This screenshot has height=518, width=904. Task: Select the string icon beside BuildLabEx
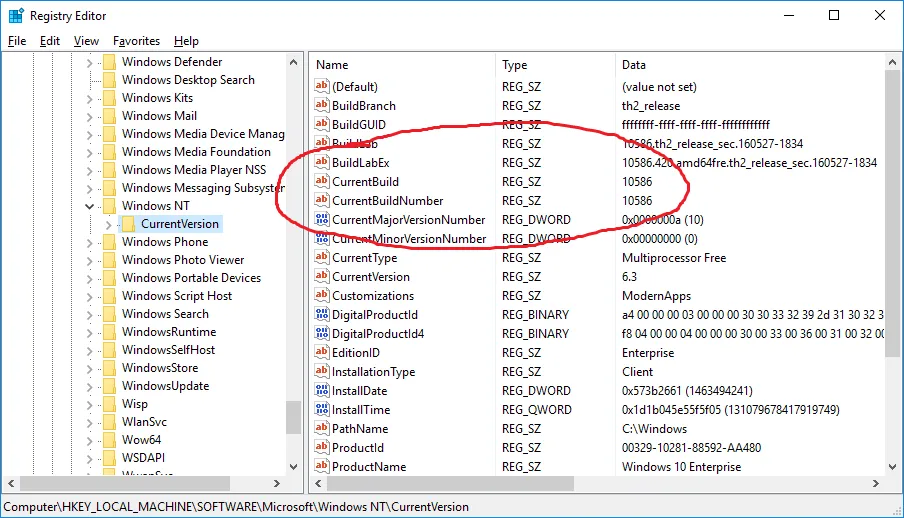(322, 162)
